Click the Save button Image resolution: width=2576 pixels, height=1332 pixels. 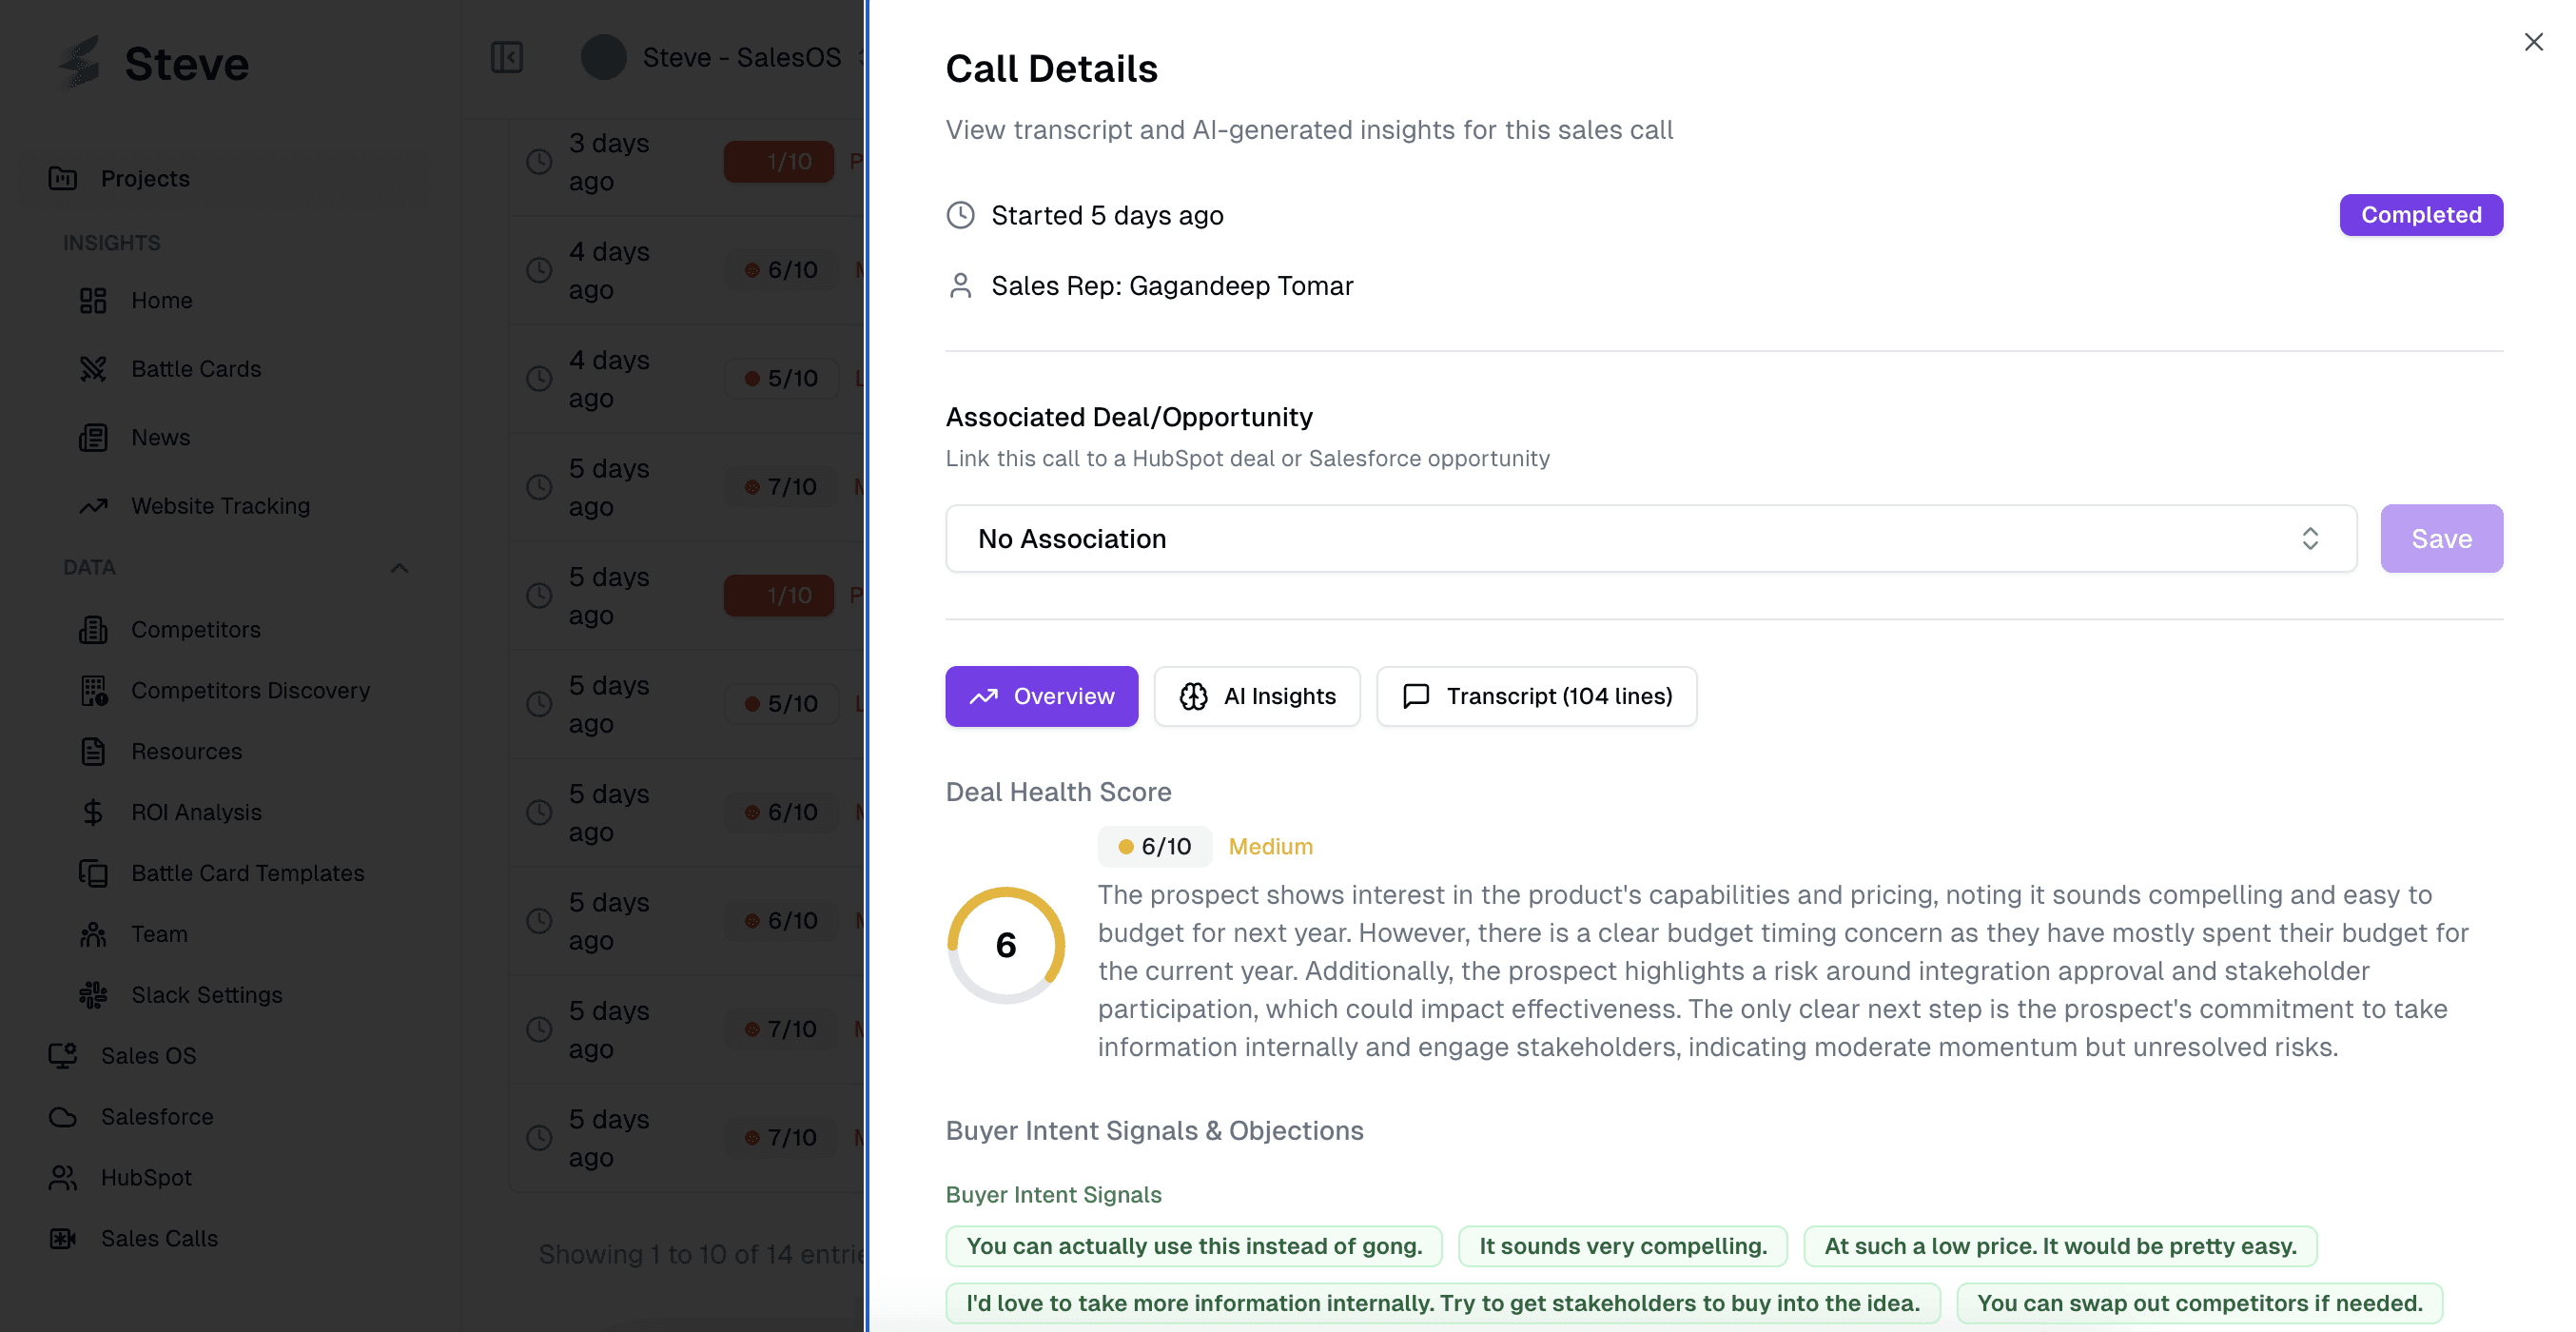[2441, 538]
